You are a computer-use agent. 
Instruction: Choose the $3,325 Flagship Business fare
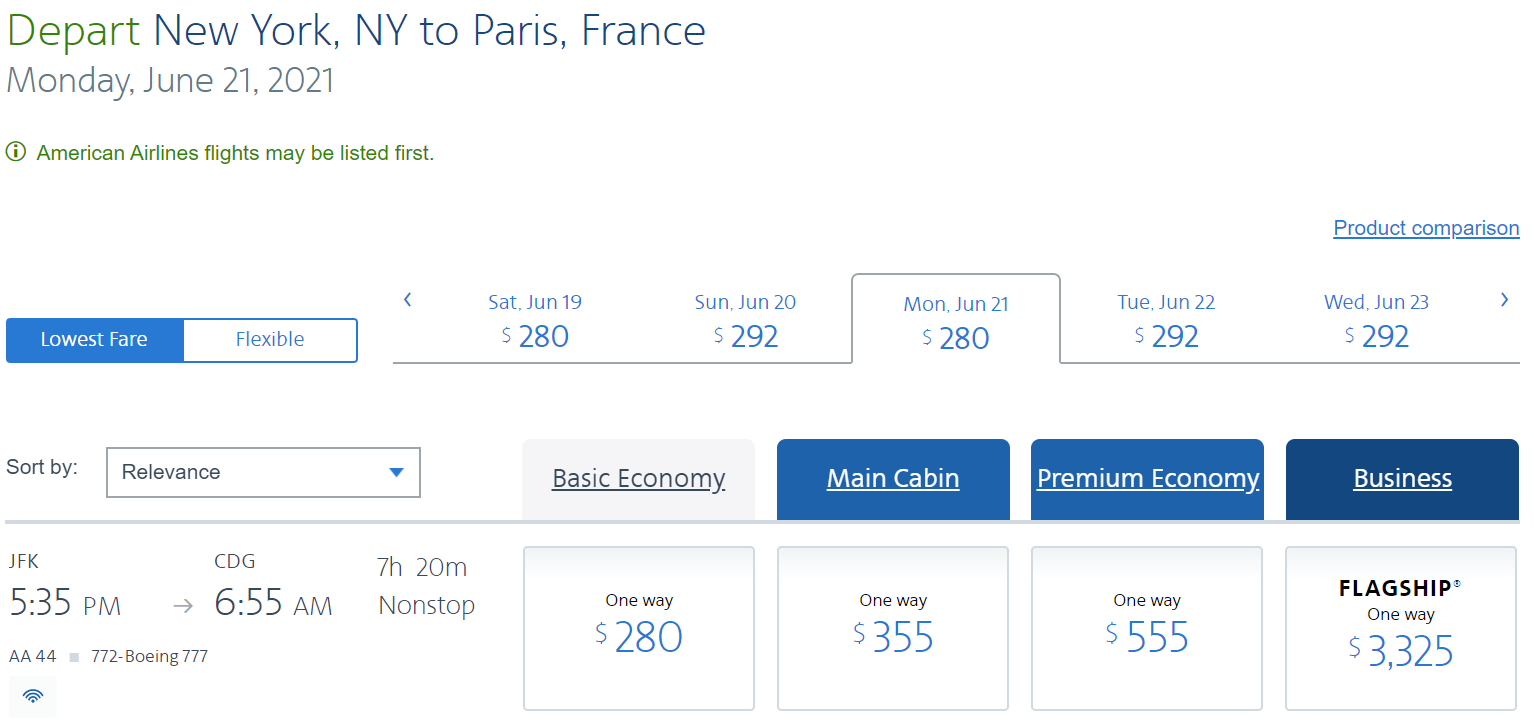coord(1401,628)
